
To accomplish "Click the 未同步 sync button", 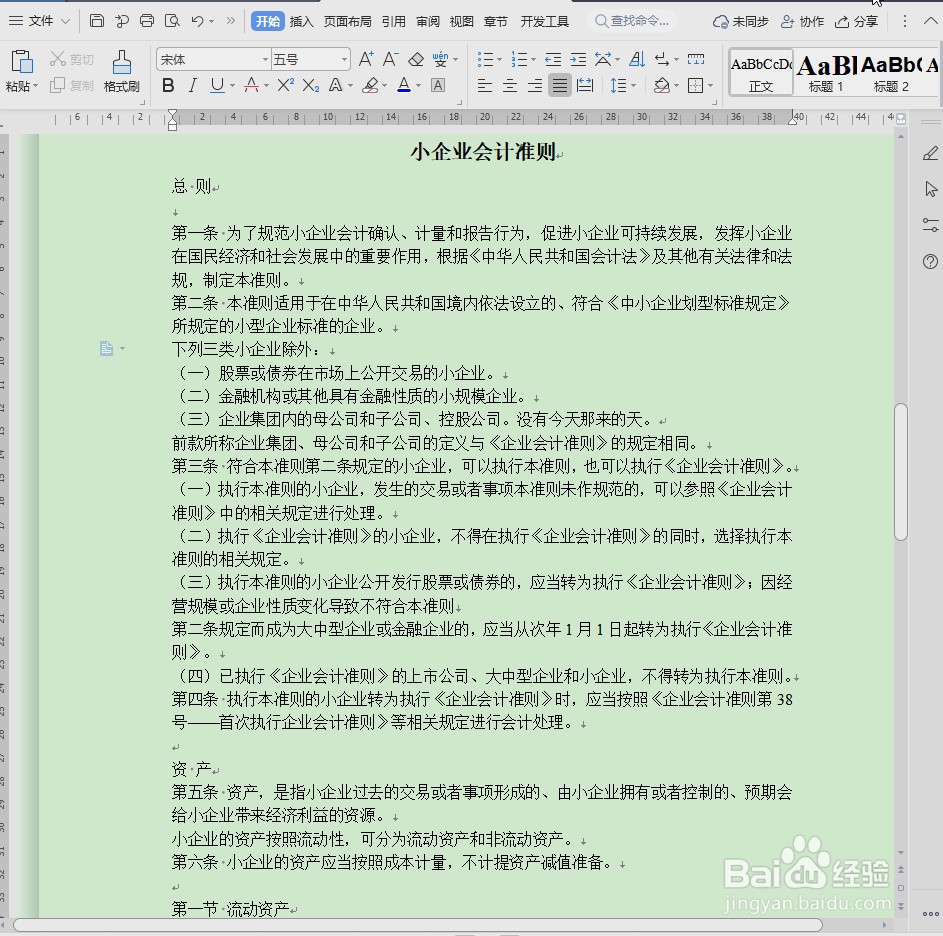I will point(740,22).
